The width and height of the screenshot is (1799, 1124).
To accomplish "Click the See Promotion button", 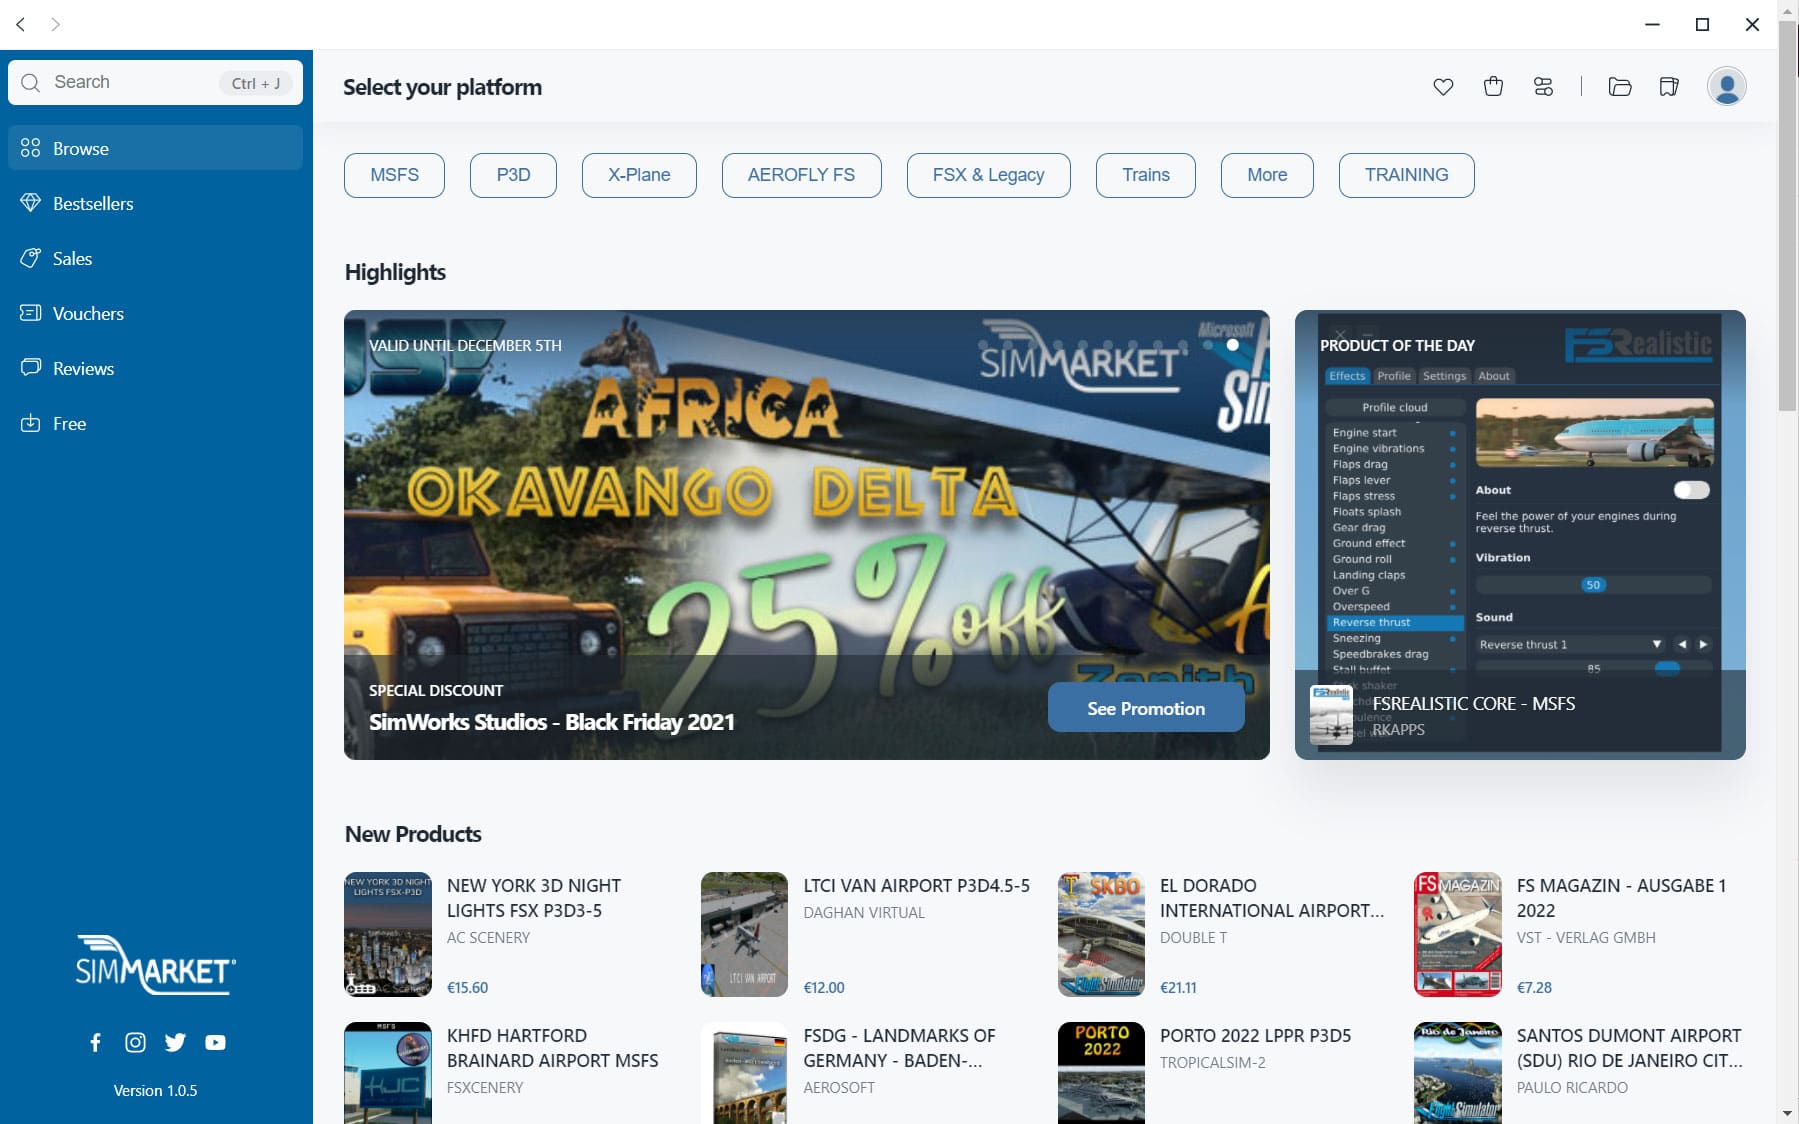I will (x=1147, y=707).
